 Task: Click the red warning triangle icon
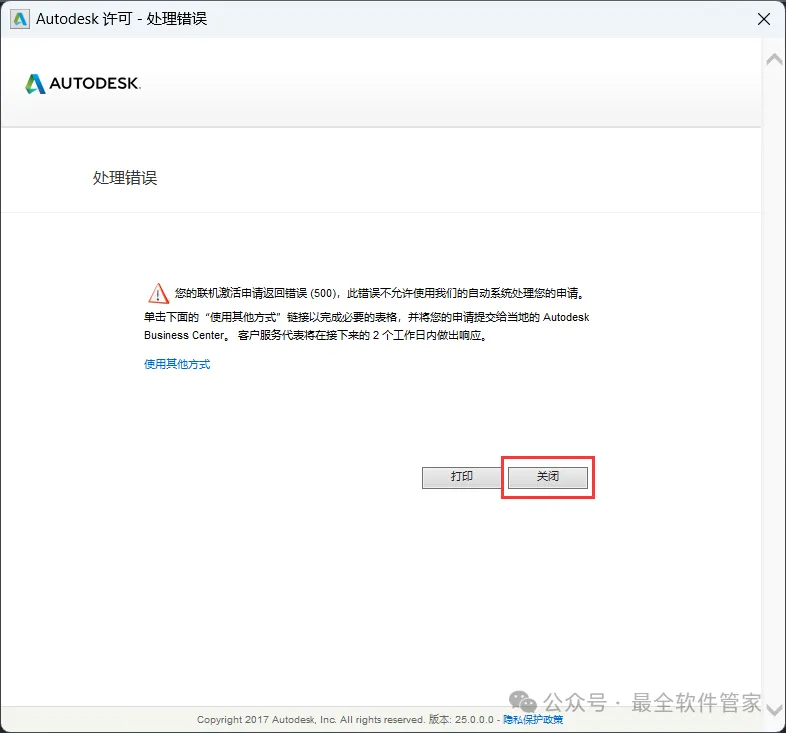pos(158,293)
